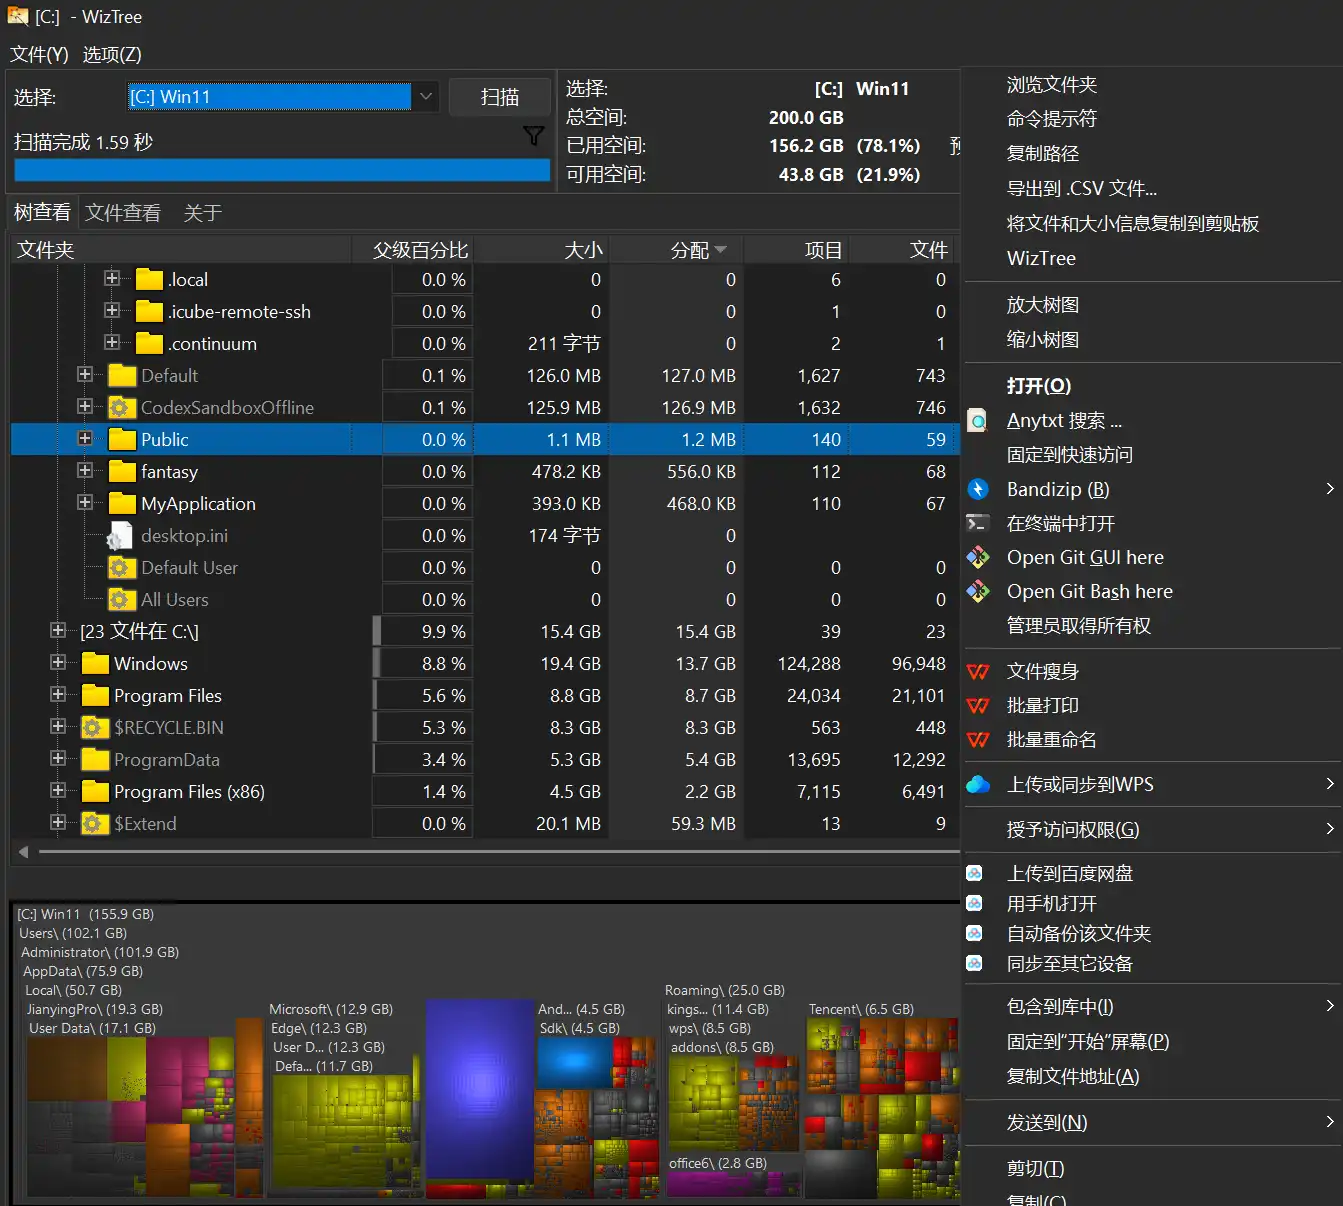The image size is (1343, 1206).
Task: Click the Default User row name
Action: (x=189, y=567)
